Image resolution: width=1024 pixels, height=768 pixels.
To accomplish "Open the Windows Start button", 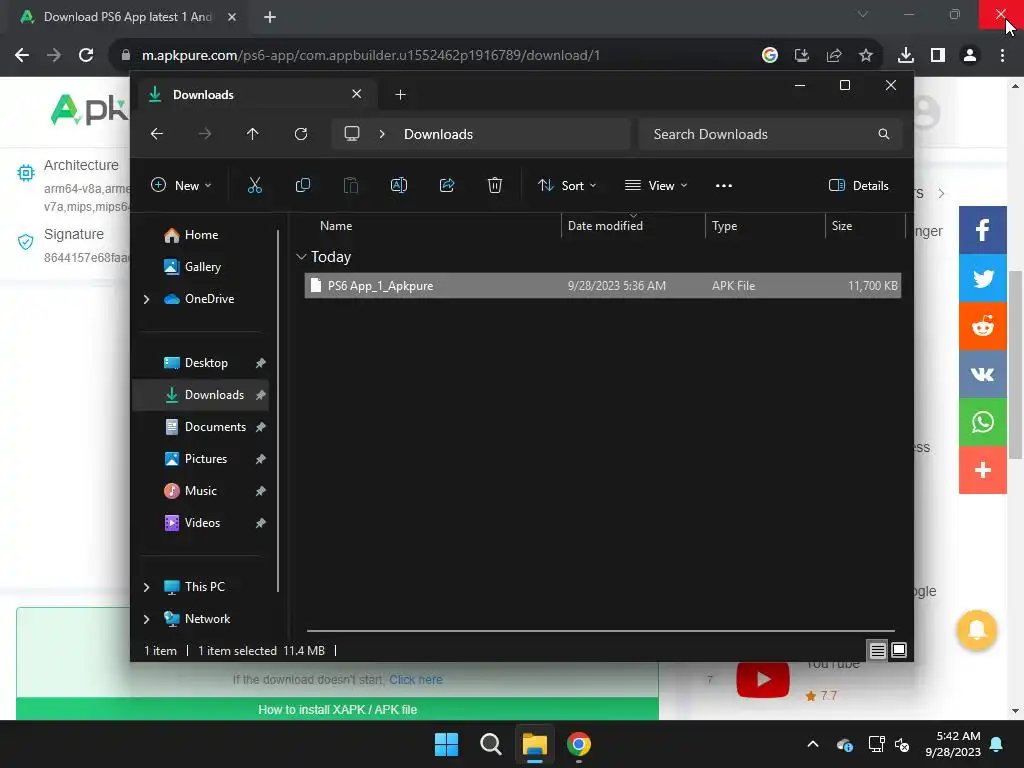I will 447,744.
